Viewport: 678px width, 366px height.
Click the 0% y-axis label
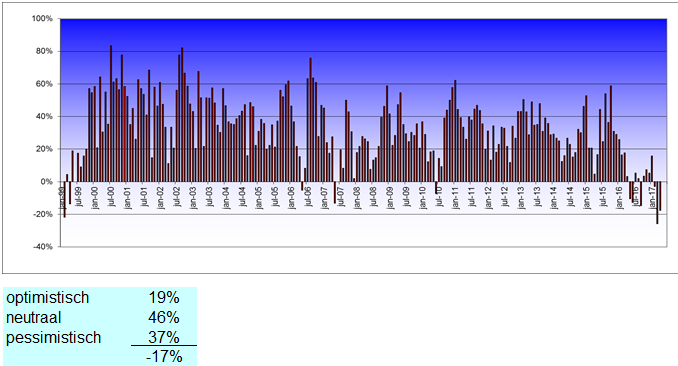(46, 182)
